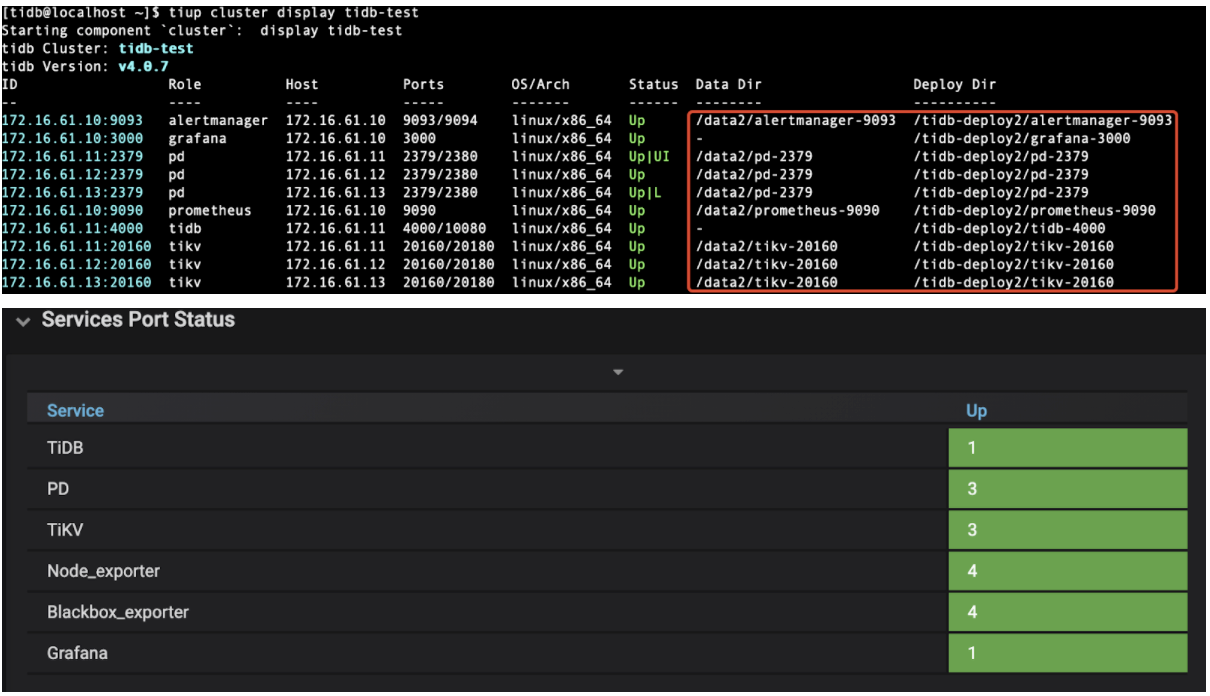Image resolution: width=1210 pixels, height=696 pixels.
Task: Click the green Up value for TiDB
Action: 1068,448
